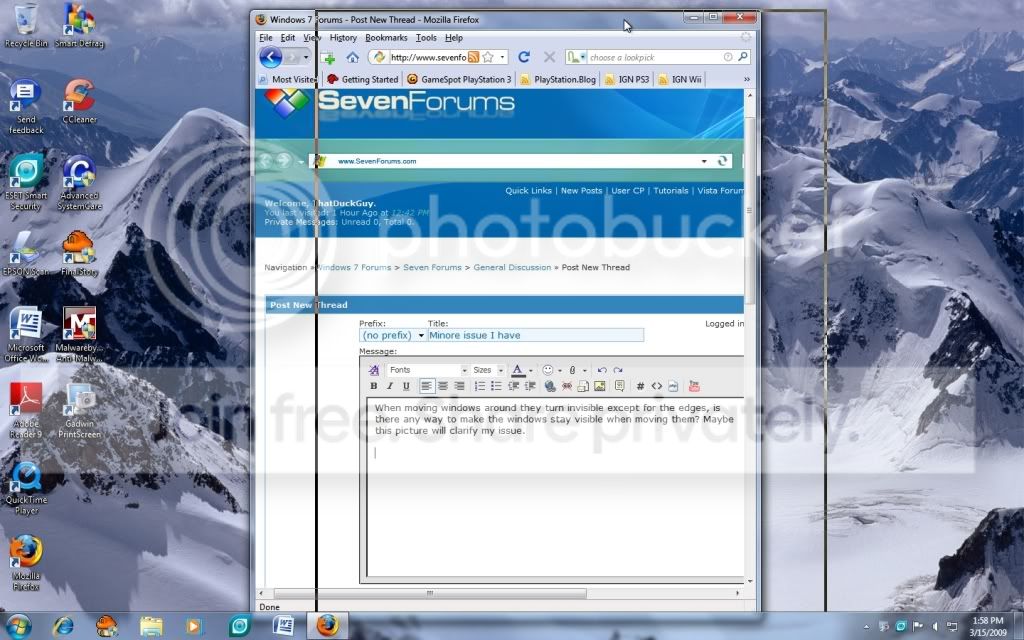
Task: Click the remove text formatting icon
Action: (x=374, y=370)
